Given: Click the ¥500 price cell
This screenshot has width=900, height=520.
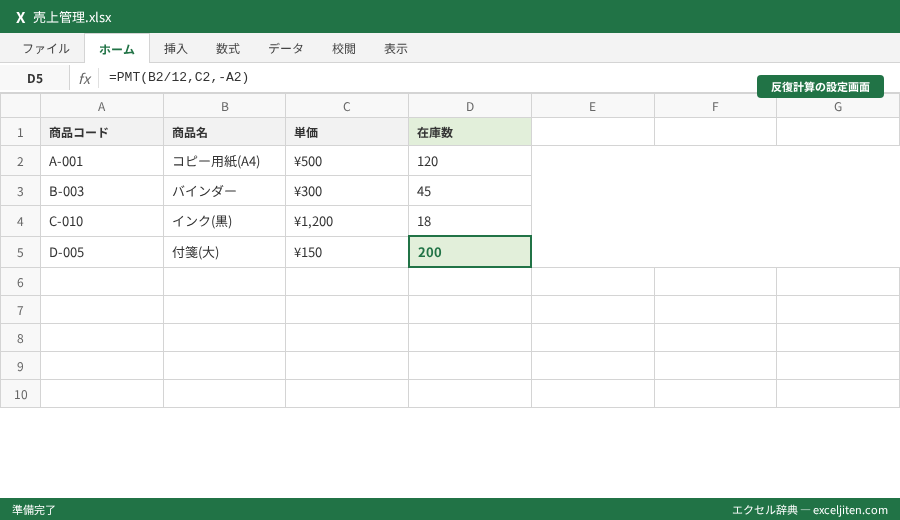Looking at the screenshot, I should [x=347, y=161].
